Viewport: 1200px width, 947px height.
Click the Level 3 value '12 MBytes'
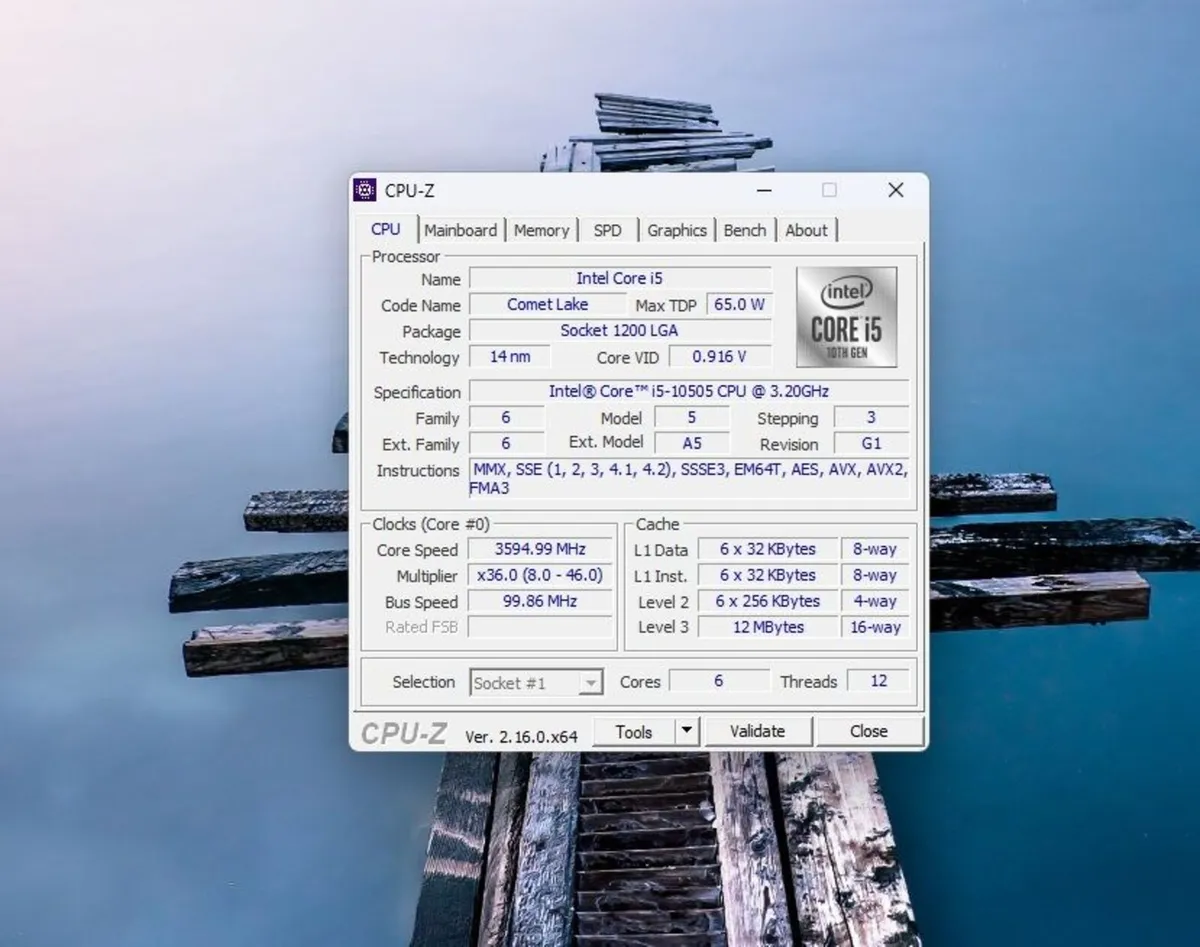click(x=767, y=628)
